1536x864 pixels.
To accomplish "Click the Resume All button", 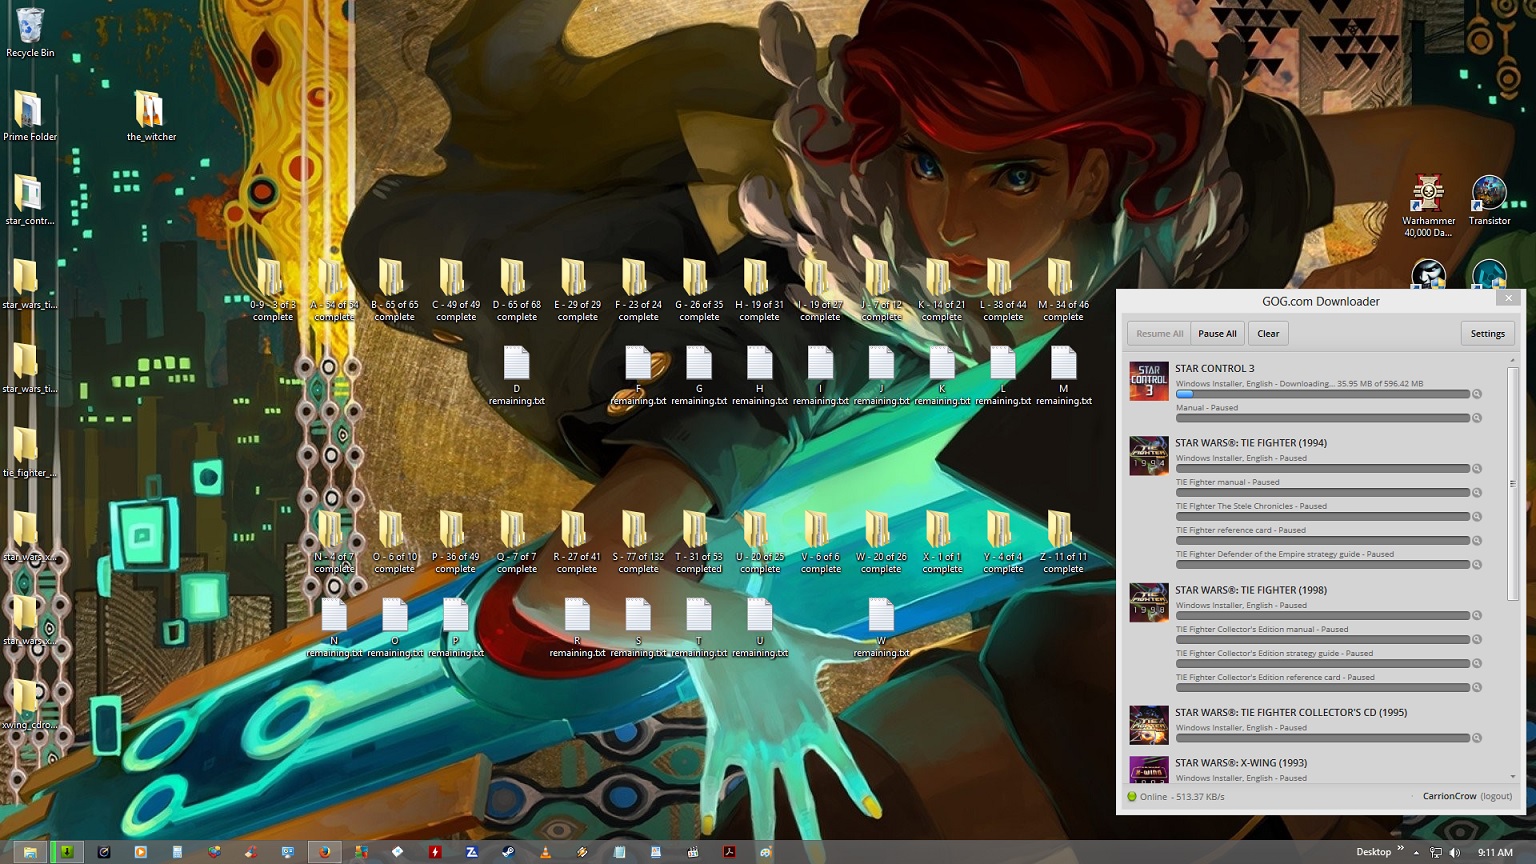I will [x=1159, y=334].
